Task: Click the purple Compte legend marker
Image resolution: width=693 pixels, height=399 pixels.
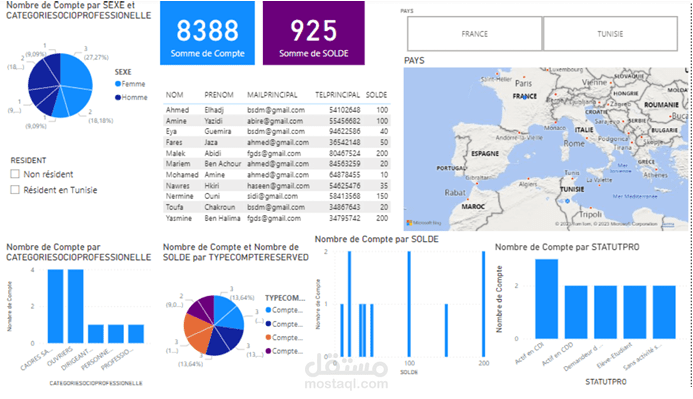Action: [268, 351]
